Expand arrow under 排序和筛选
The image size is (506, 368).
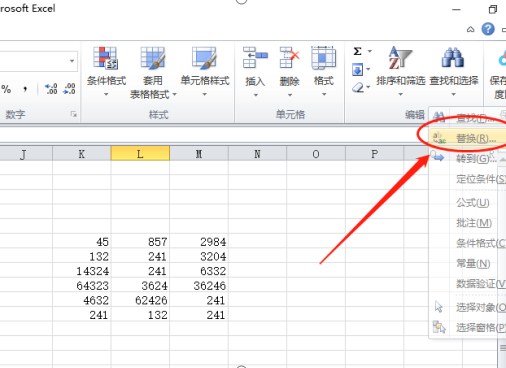click(401, 95)
